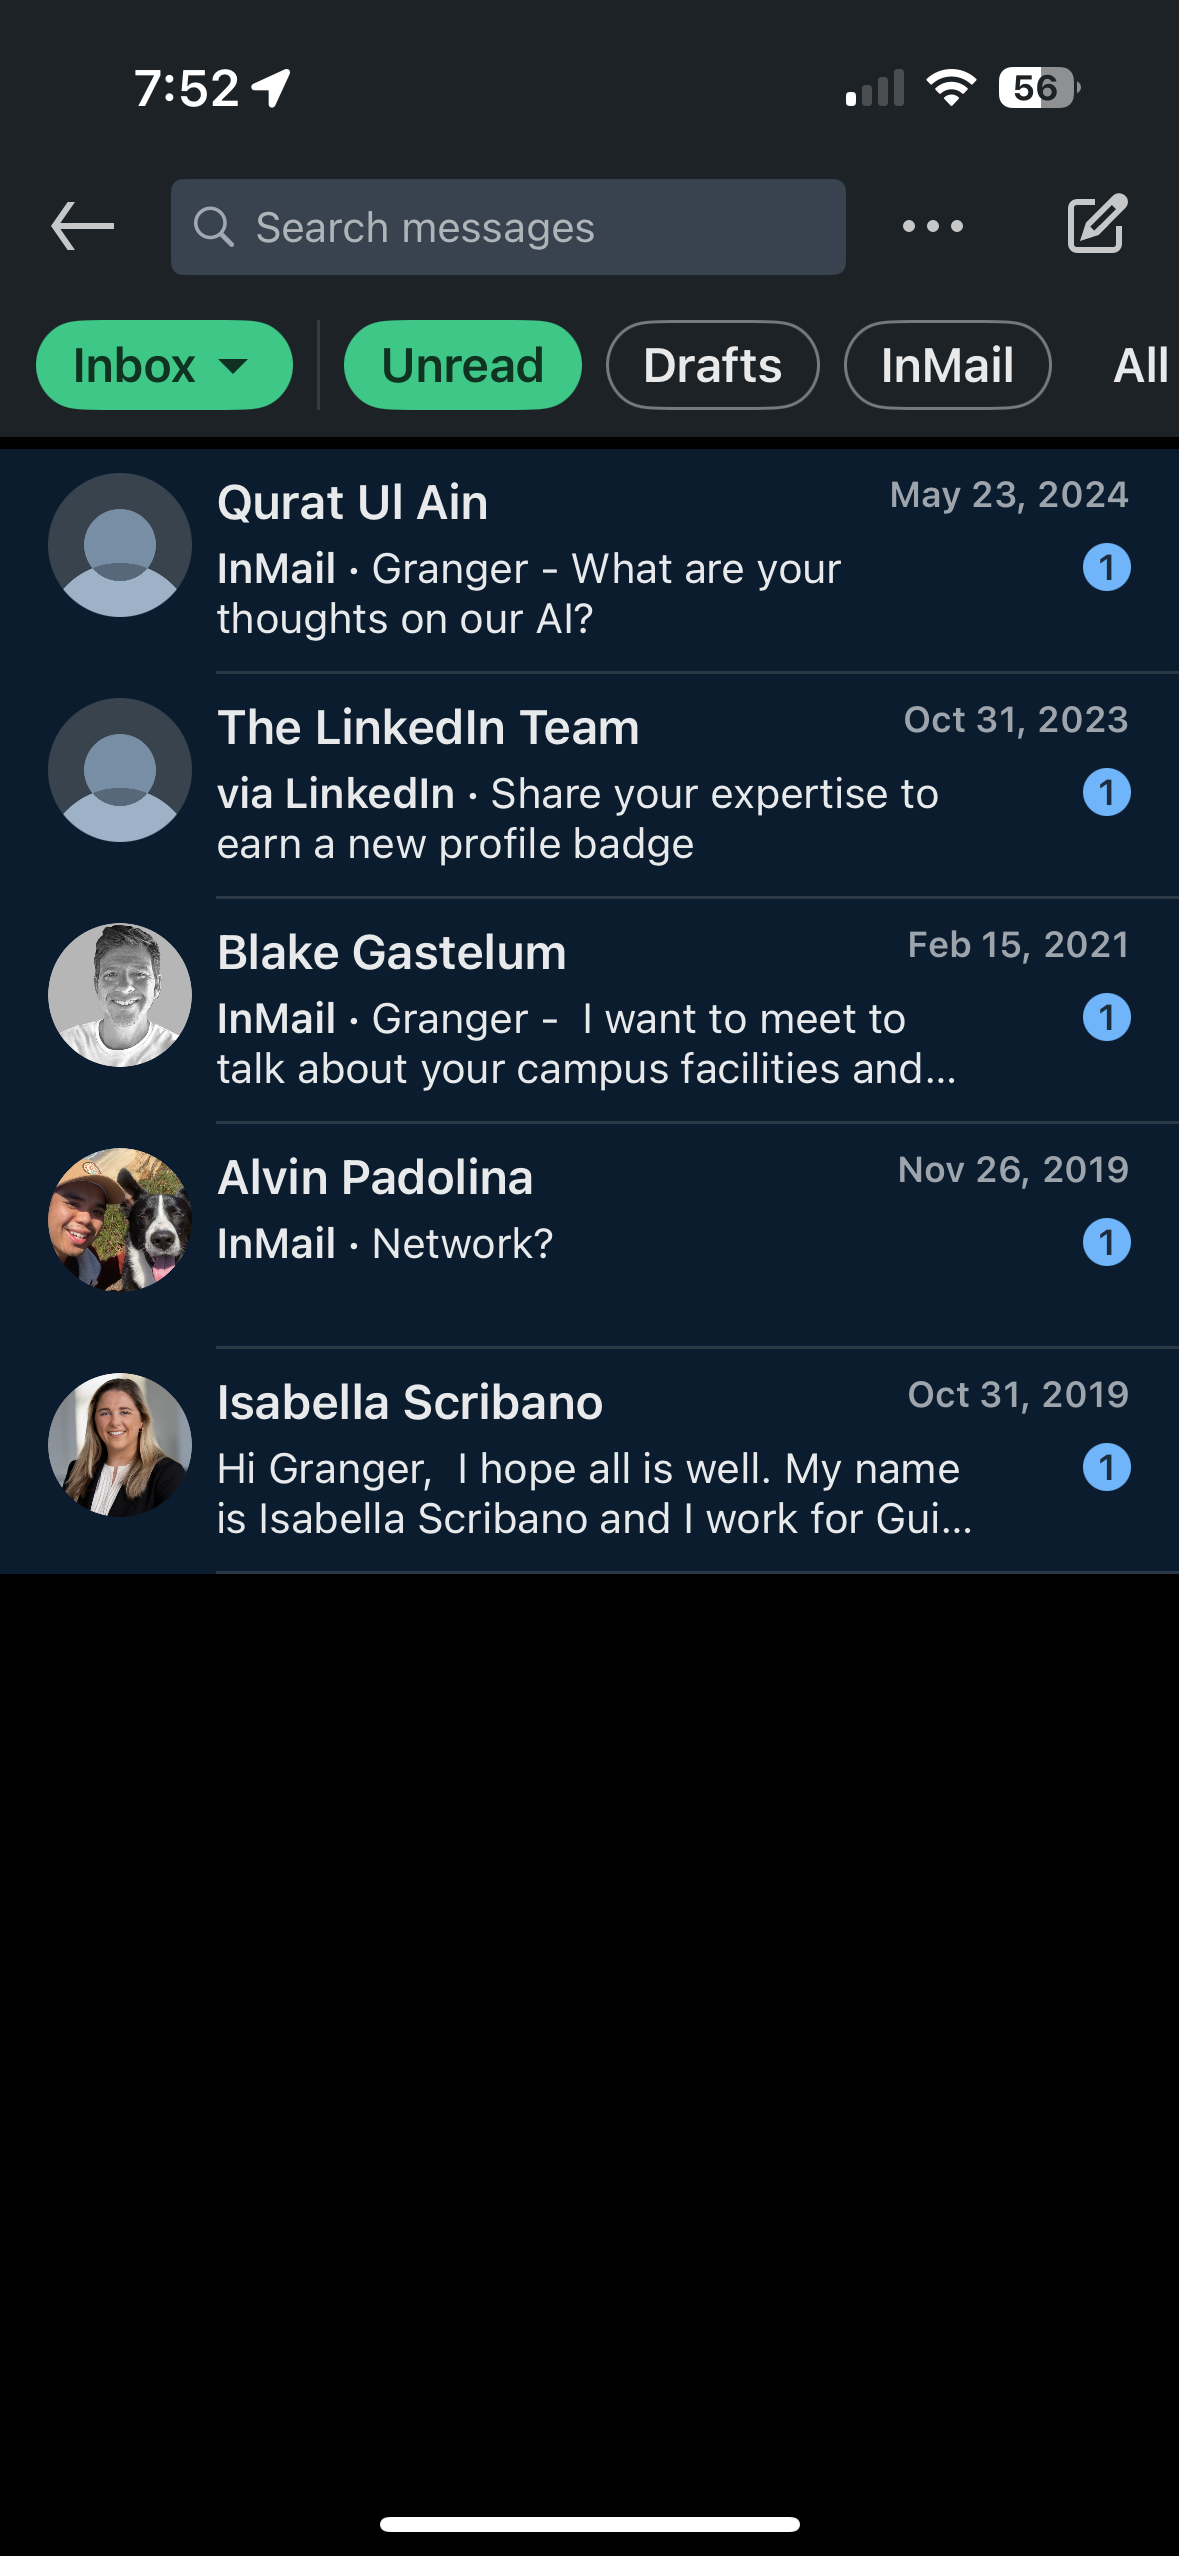The image size is (1179, 2556).
Task: Tap Alvin Padolina's unread badge
Action: pyautogui.click(x=1106, y=1243)
